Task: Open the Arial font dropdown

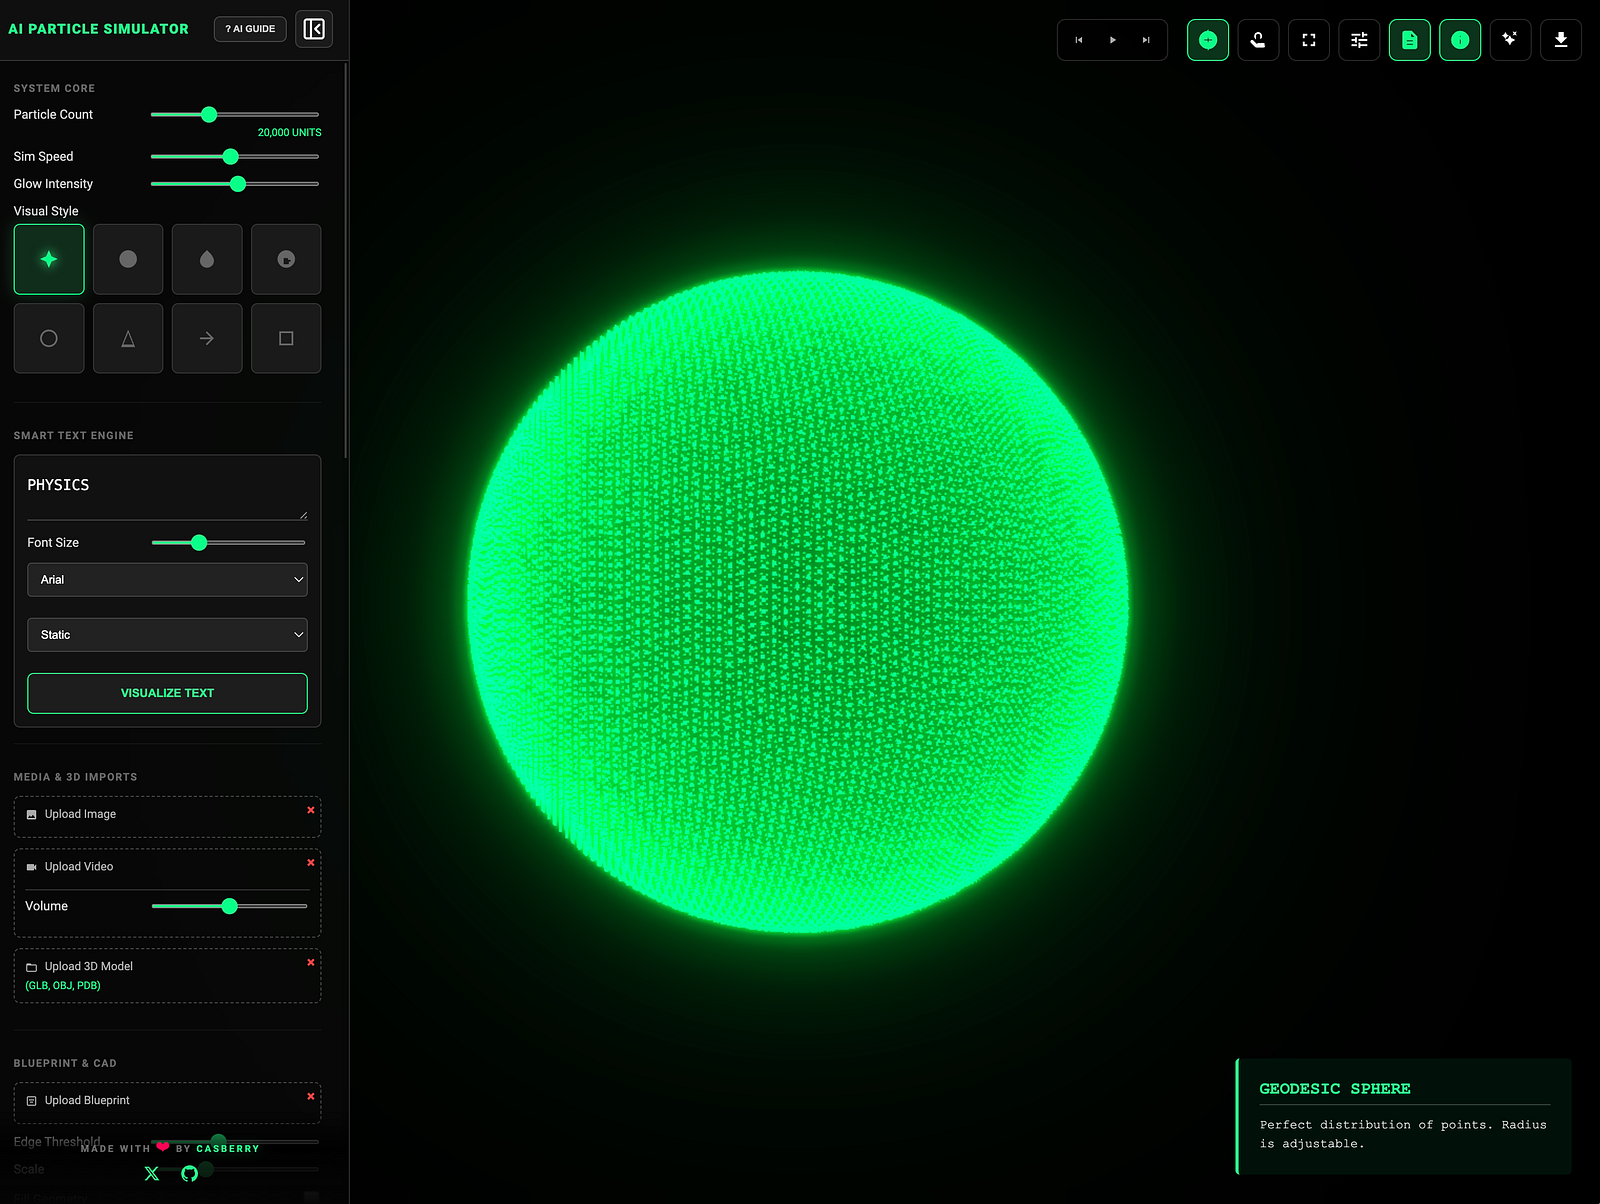Action: point(167,580)
